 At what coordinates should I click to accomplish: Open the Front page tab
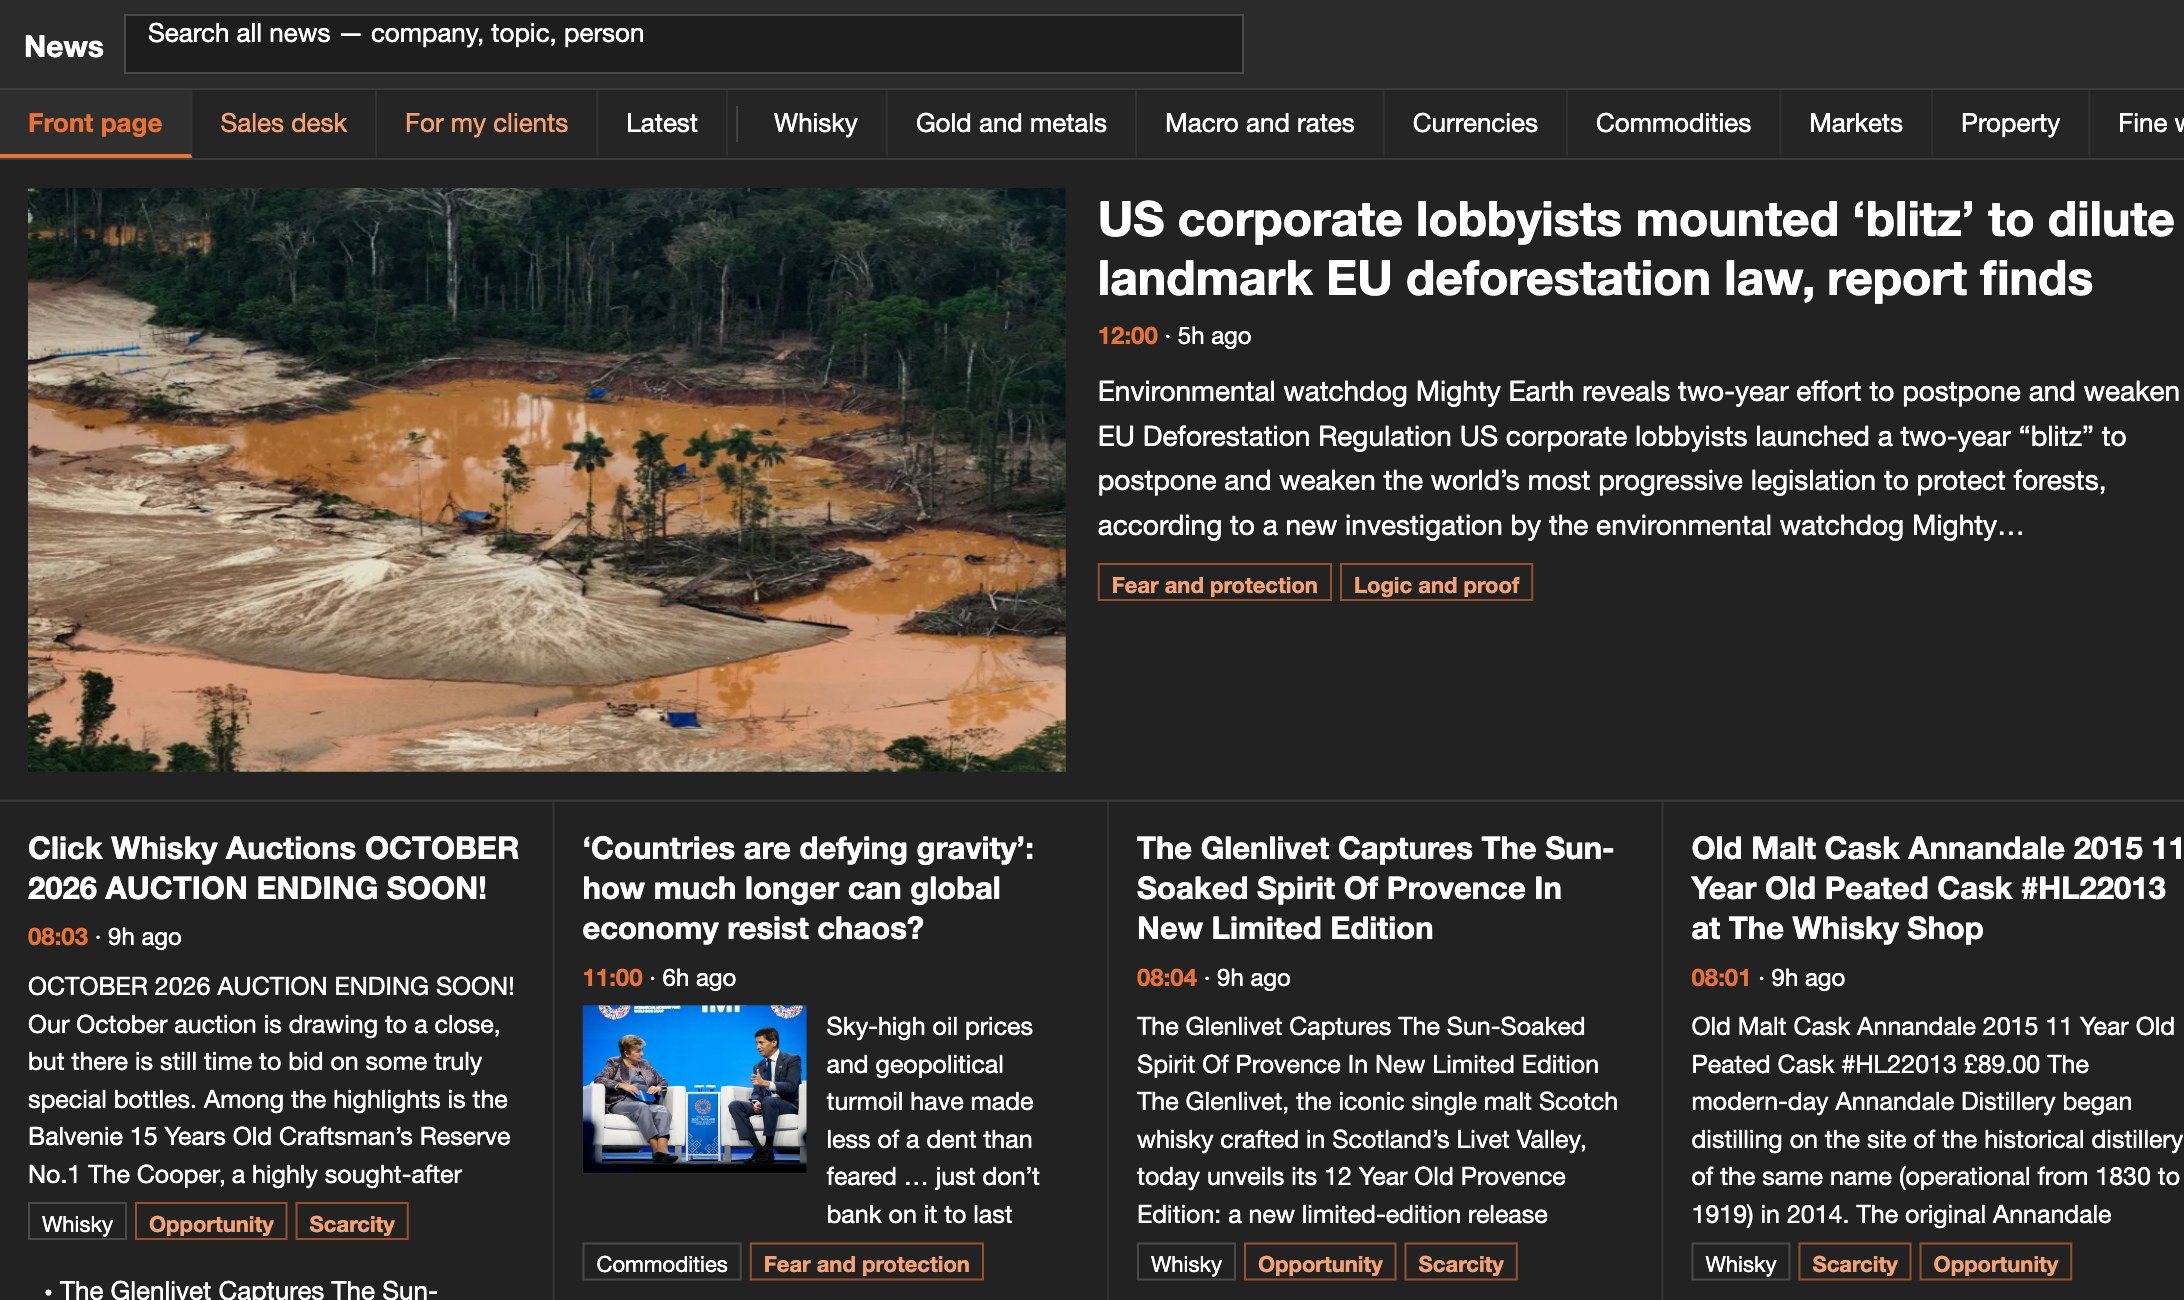click(x=95, y=123)
